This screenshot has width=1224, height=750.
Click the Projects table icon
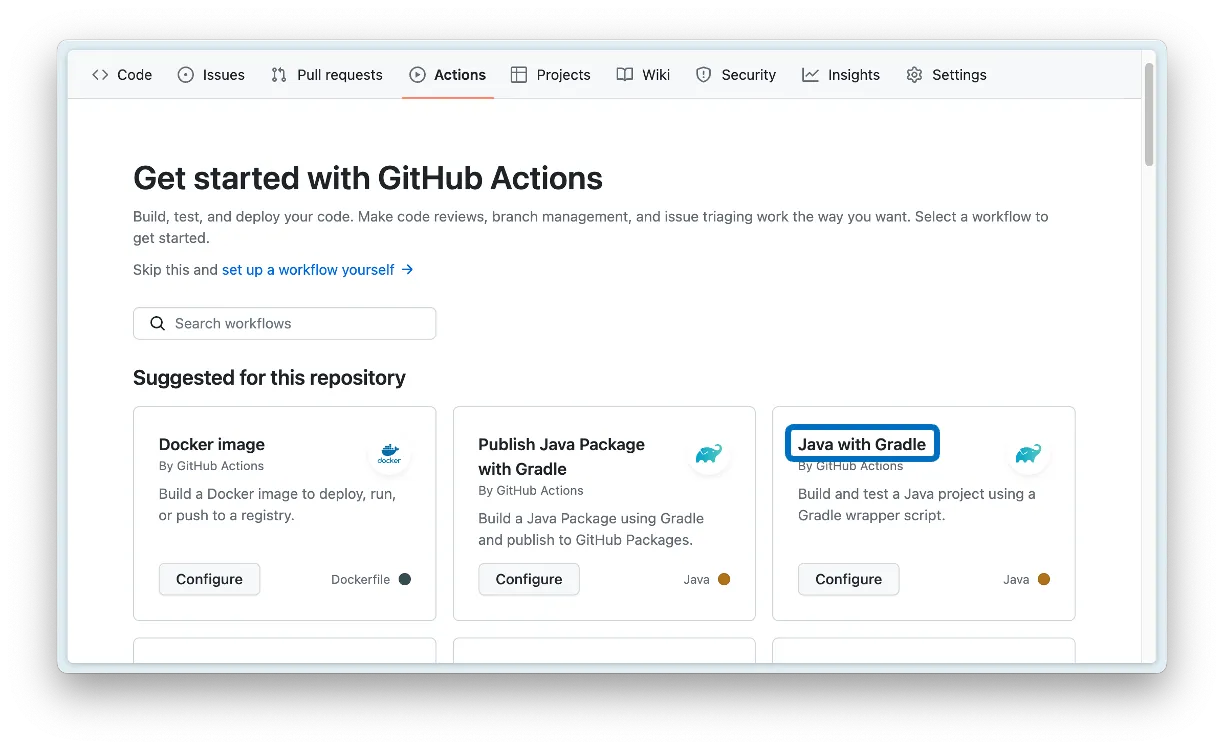(x=519, y=75)
